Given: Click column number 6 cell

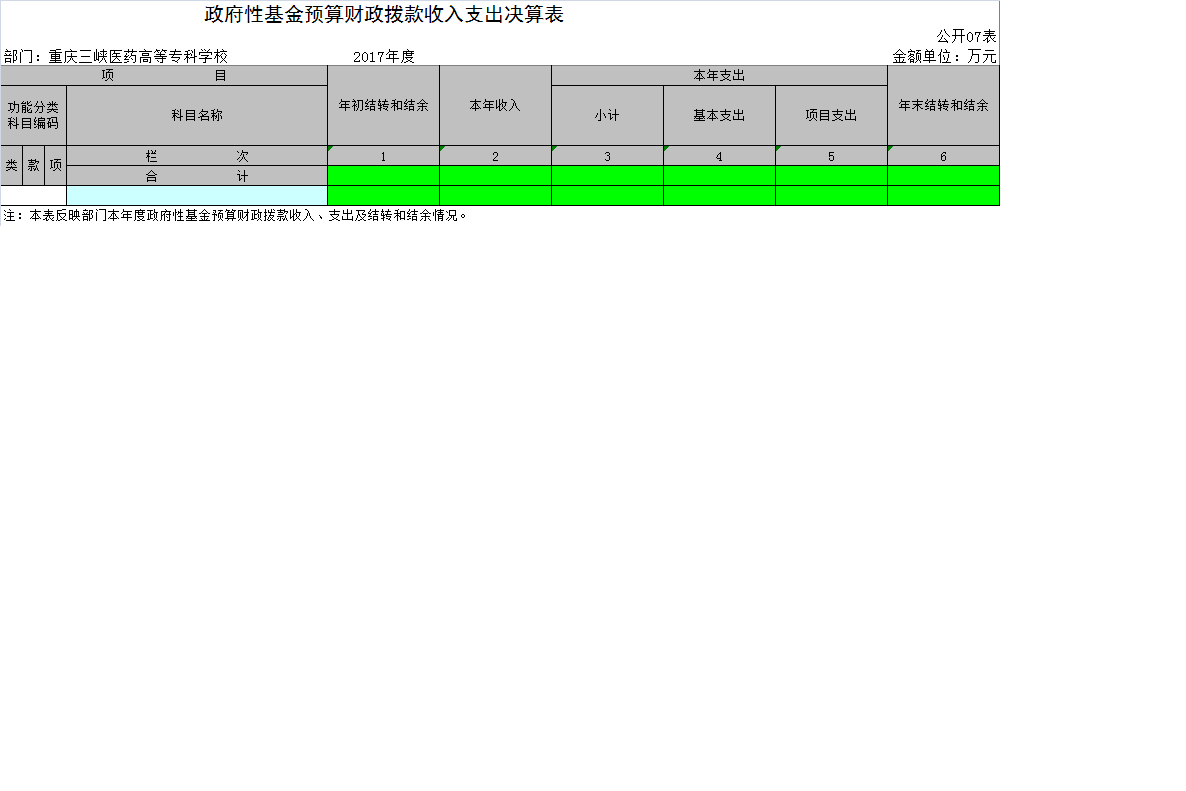Looking at the screenshot, I should coord(943,156).
